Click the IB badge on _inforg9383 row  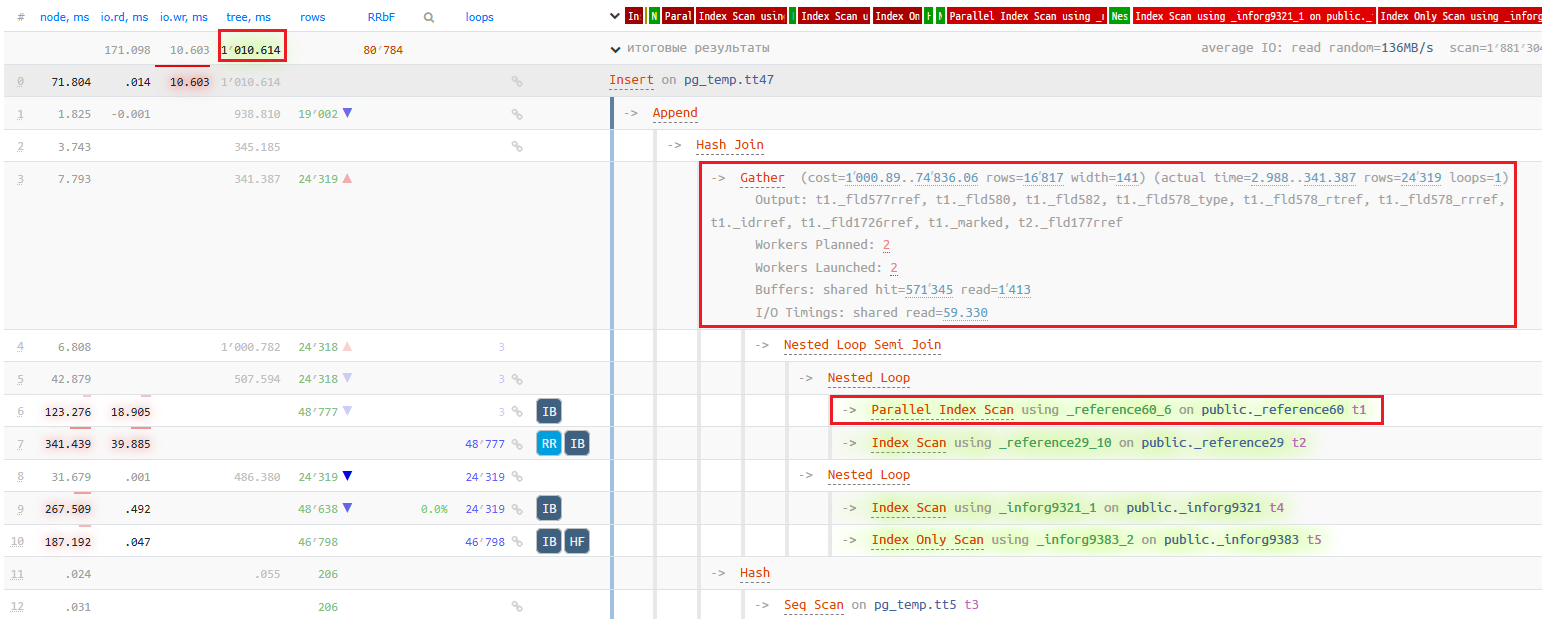549,541
